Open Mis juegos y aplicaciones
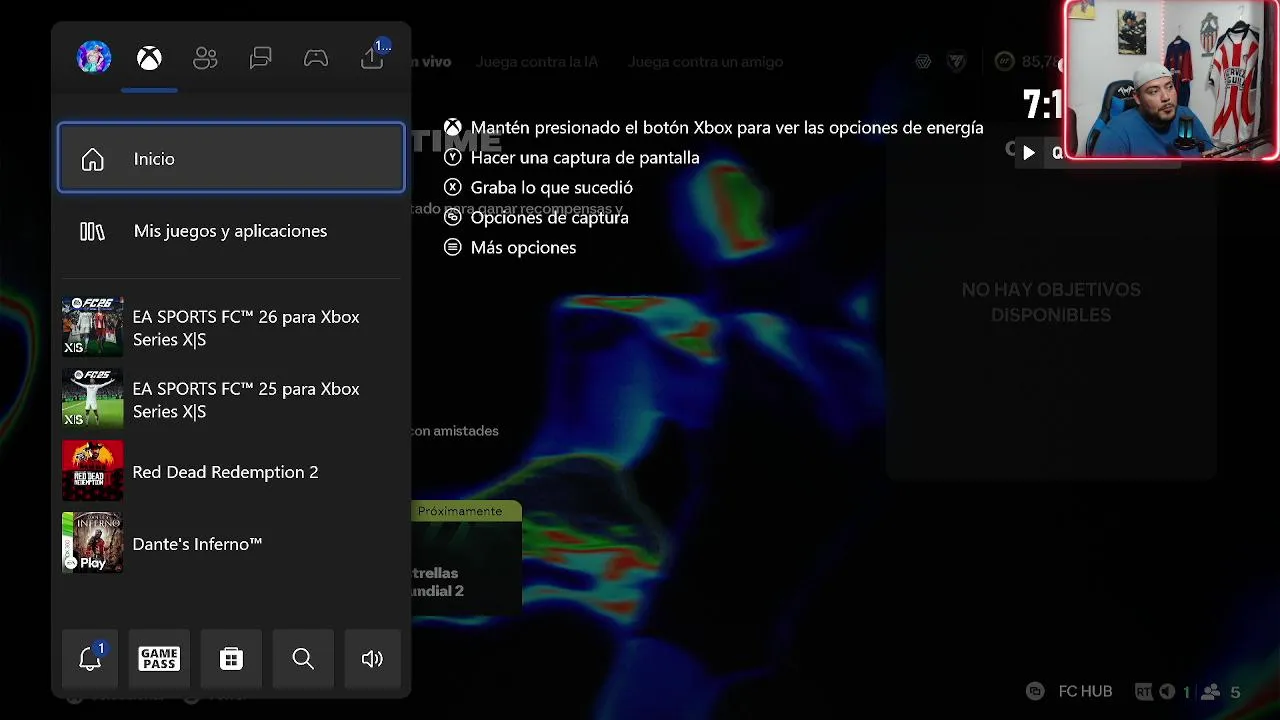This screenshot has width=1280, height=720. [x=231, y=231]
